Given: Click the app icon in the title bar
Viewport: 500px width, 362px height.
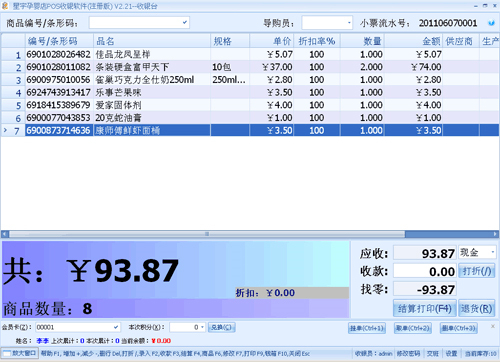Looking at the screenshot, I should [5, 6].
